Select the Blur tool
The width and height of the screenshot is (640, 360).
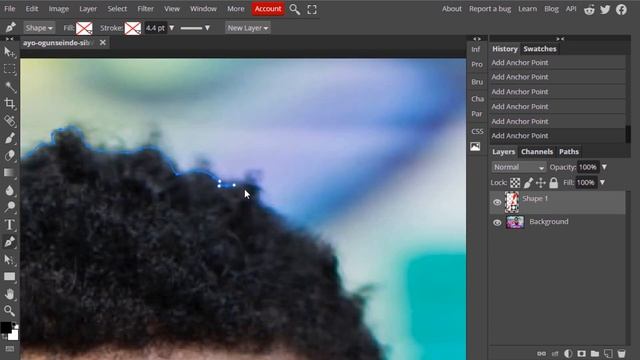(x=9, y=190)
